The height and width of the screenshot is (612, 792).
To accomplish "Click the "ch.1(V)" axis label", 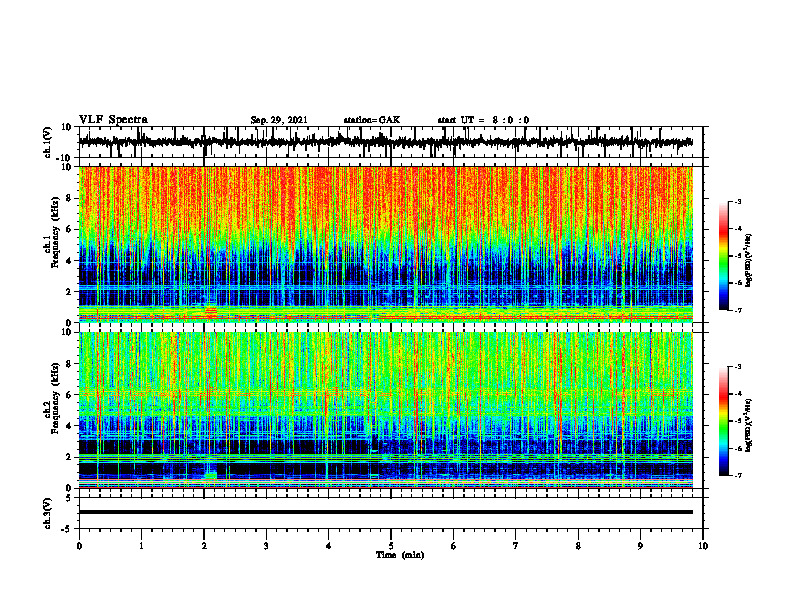I will (x=48, y=143).
